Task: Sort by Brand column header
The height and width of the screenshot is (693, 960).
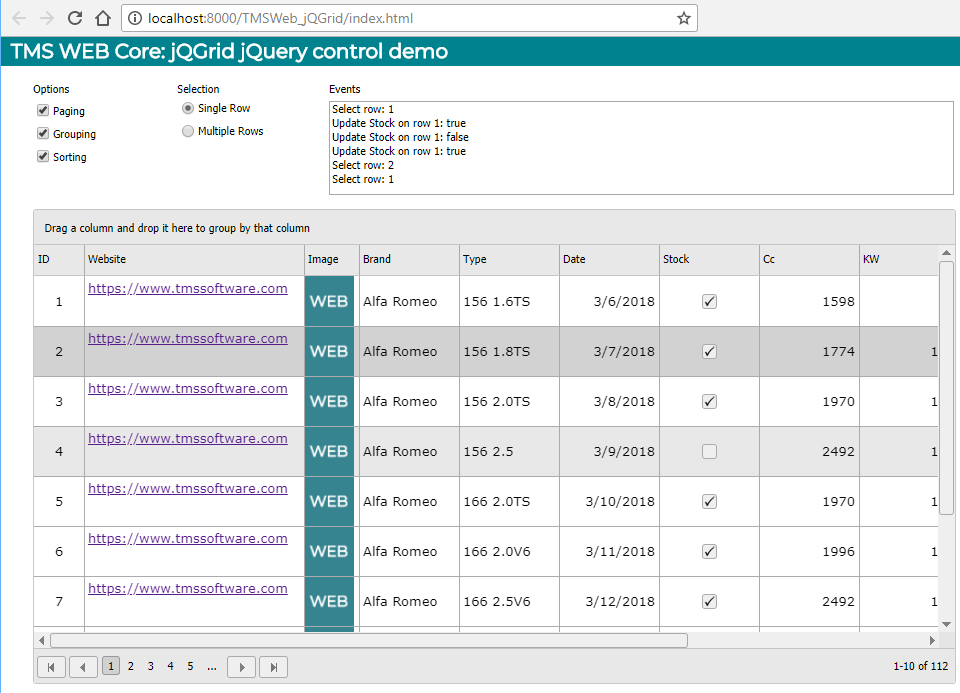Action: (409, 260)
